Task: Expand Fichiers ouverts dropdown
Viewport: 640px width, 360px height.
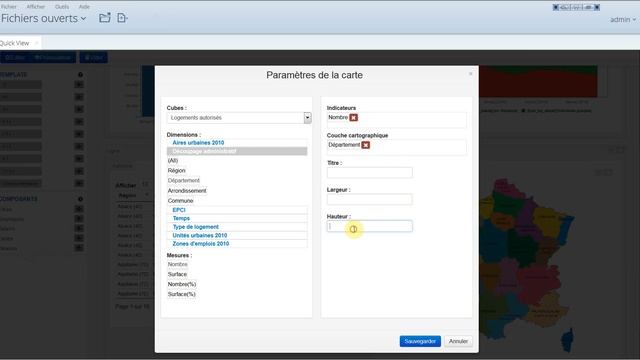Action: [43, 18]
